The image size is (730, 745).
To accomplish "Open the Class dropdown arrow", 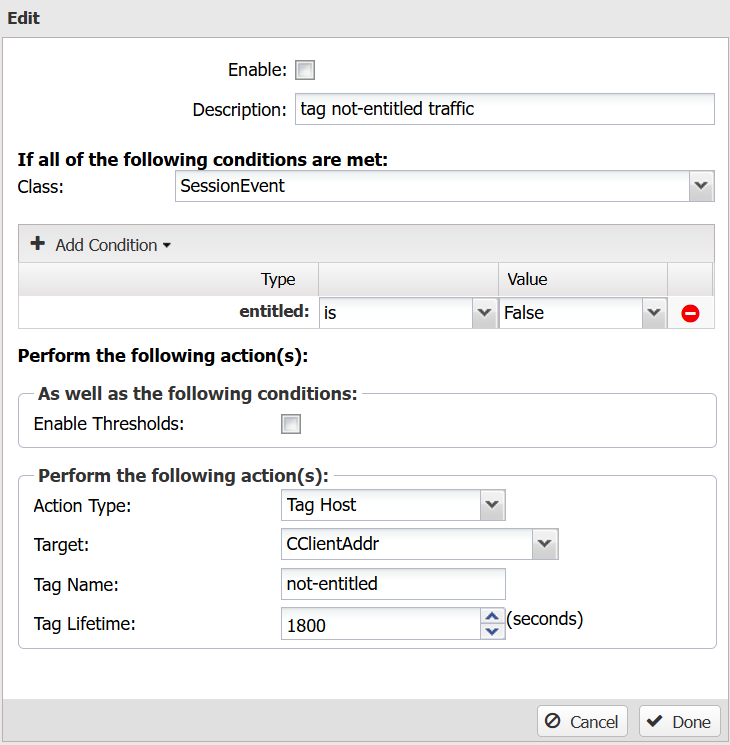I will point(701,186).
